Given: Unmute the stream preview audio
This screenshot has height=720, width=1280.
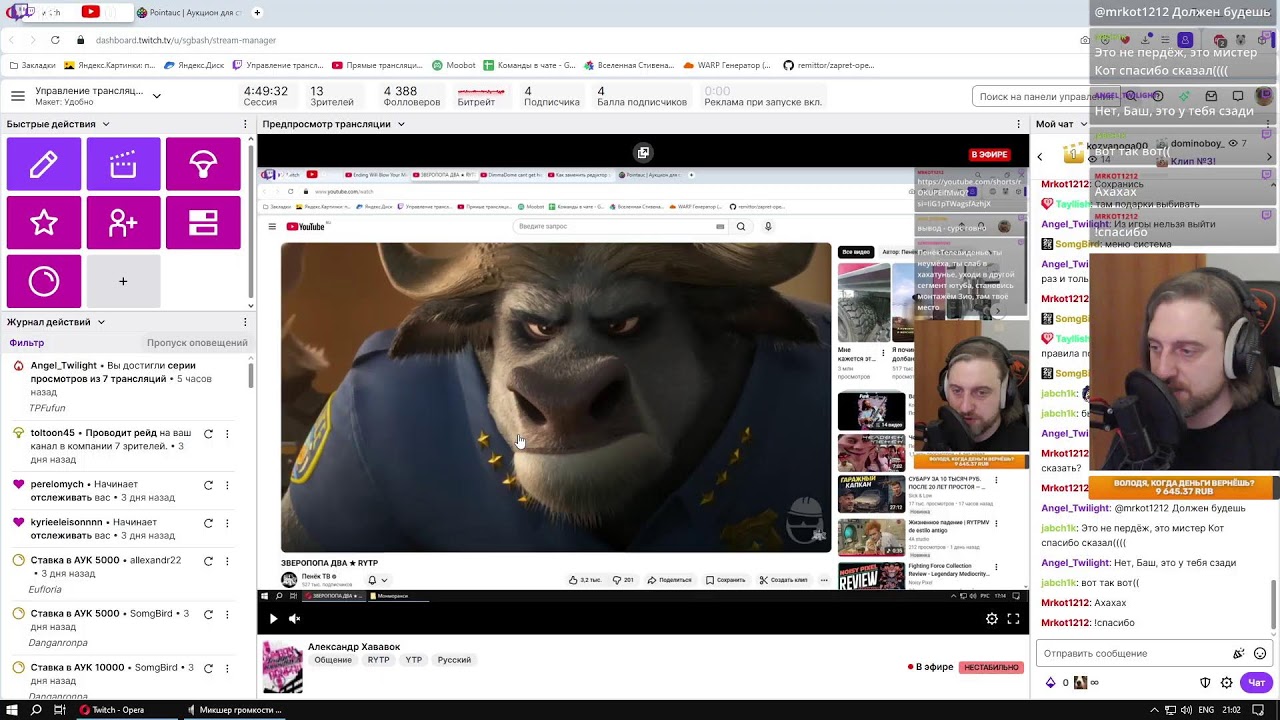Looking at the screenshot, I should pos(294,619).
